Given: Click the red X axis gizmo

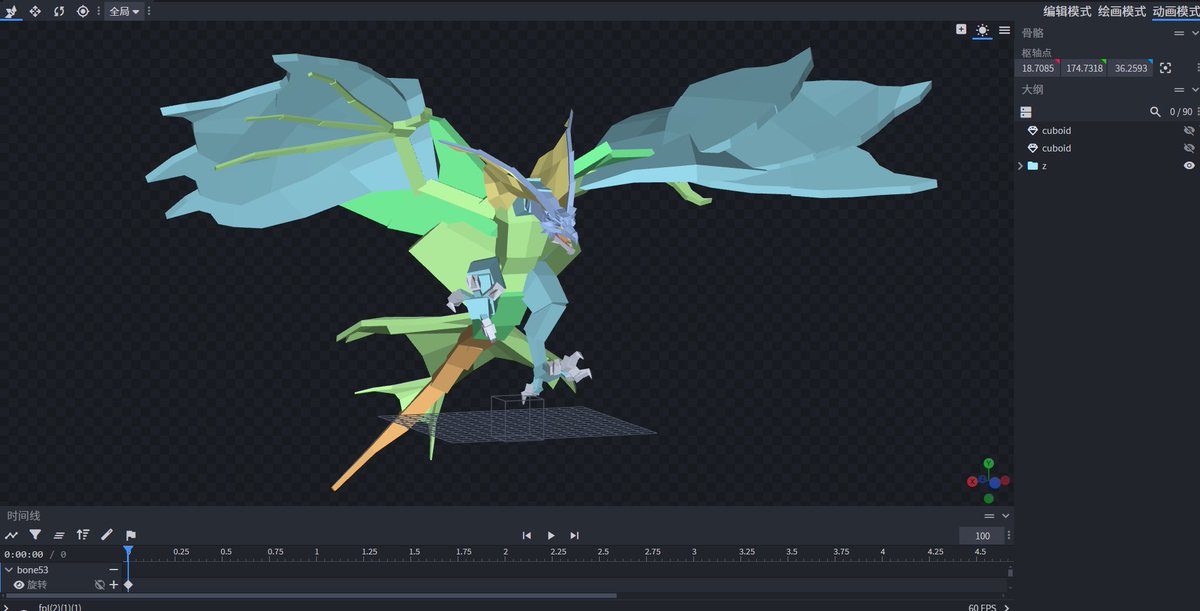Looking at the screenshot, I should pos(972,481).
